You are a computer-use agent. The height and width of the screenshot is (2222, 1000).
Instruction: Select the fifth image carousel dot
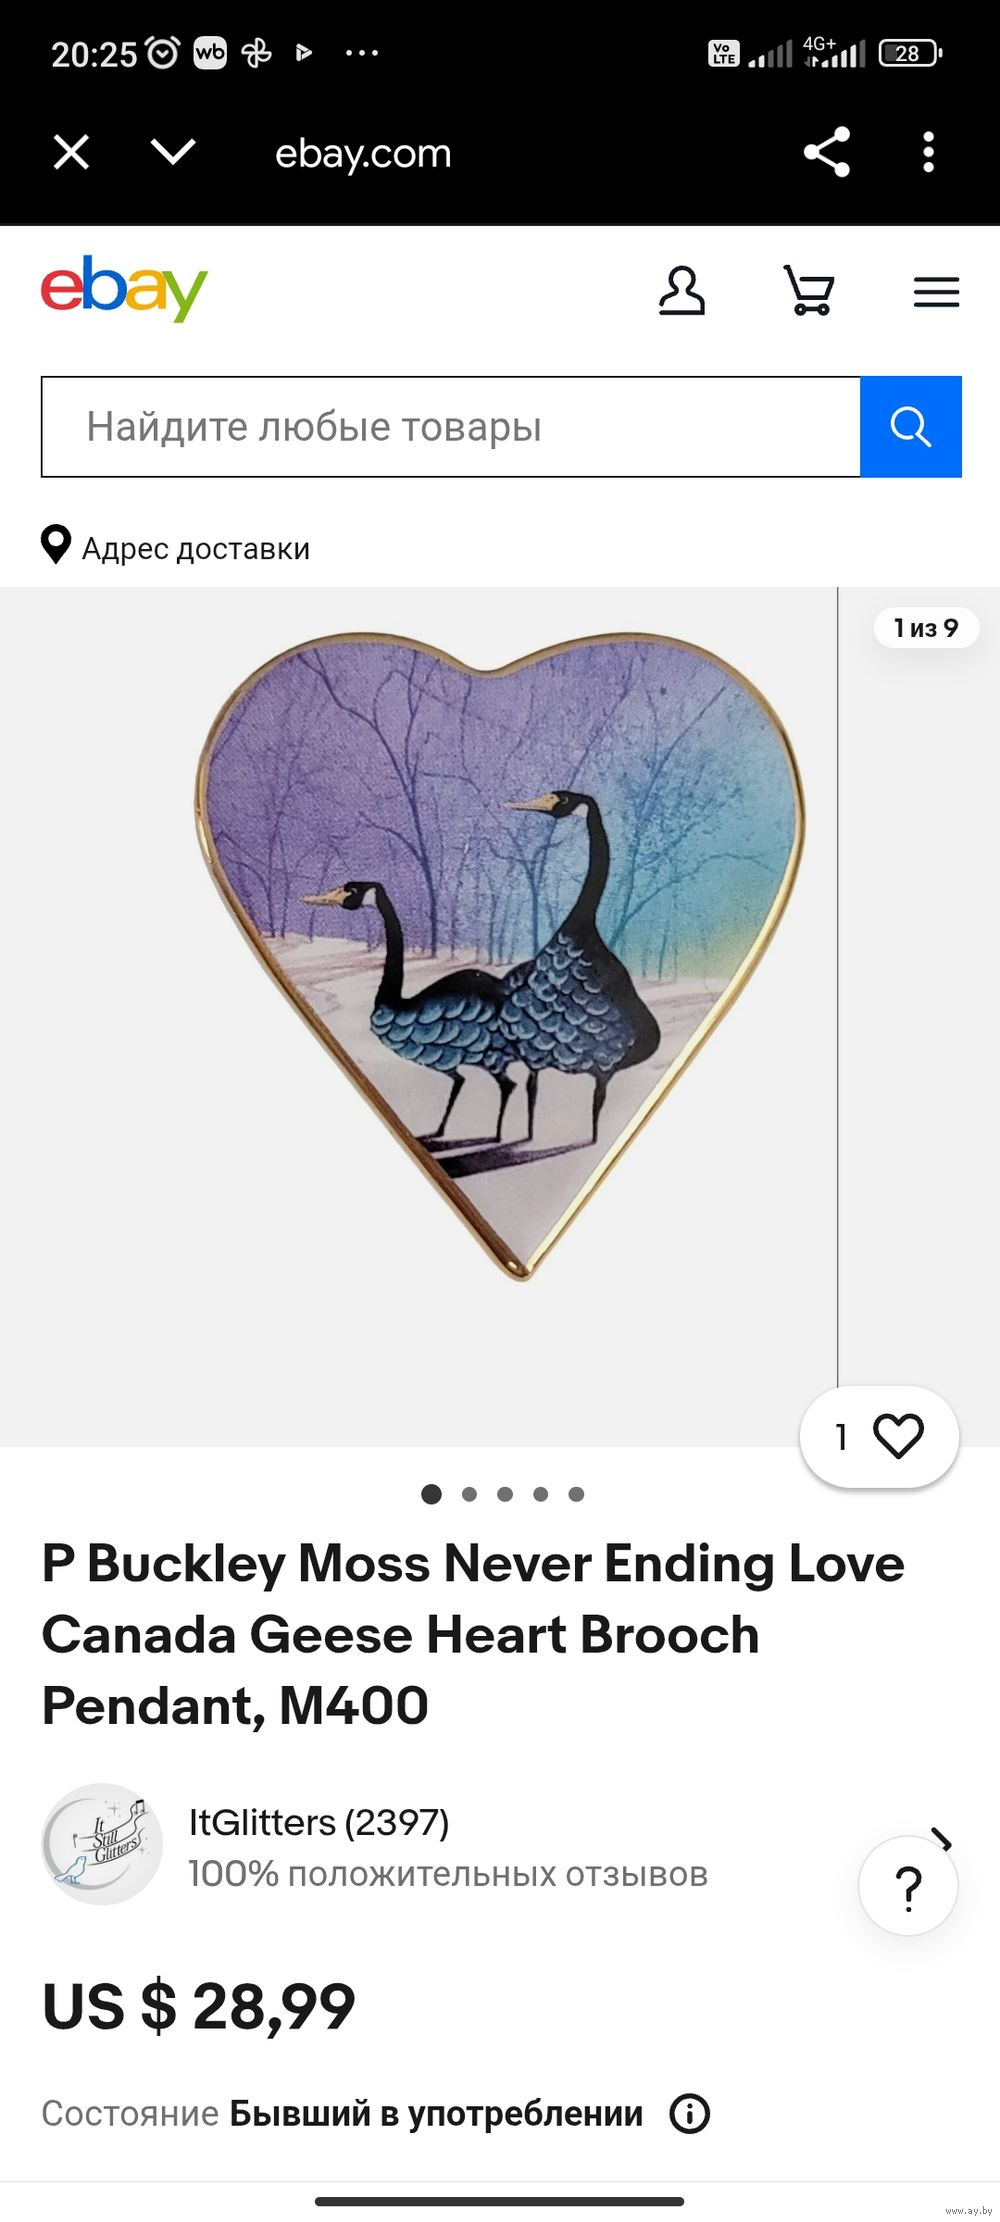click(x=576, y=1494)
